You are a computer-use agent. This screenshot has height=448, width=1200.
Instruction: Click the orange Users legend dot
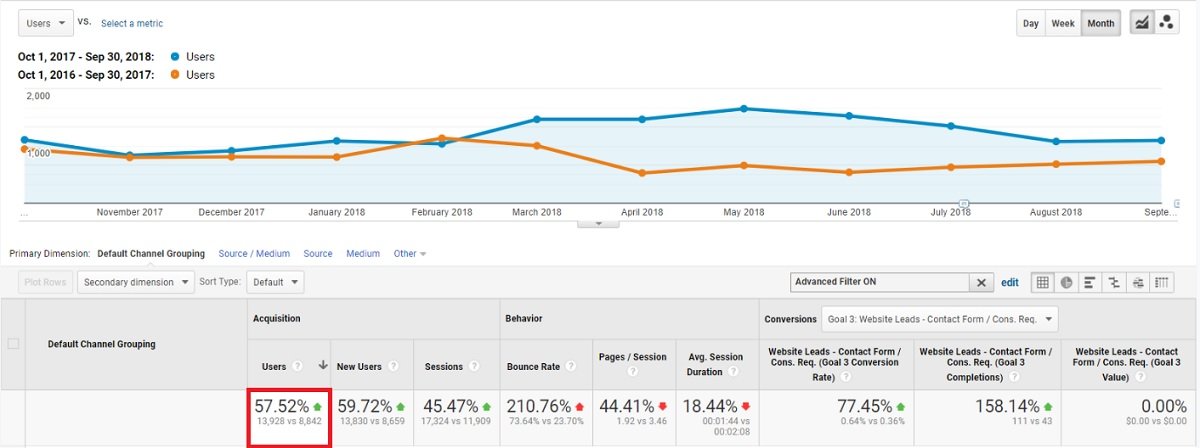pos(176,75)
